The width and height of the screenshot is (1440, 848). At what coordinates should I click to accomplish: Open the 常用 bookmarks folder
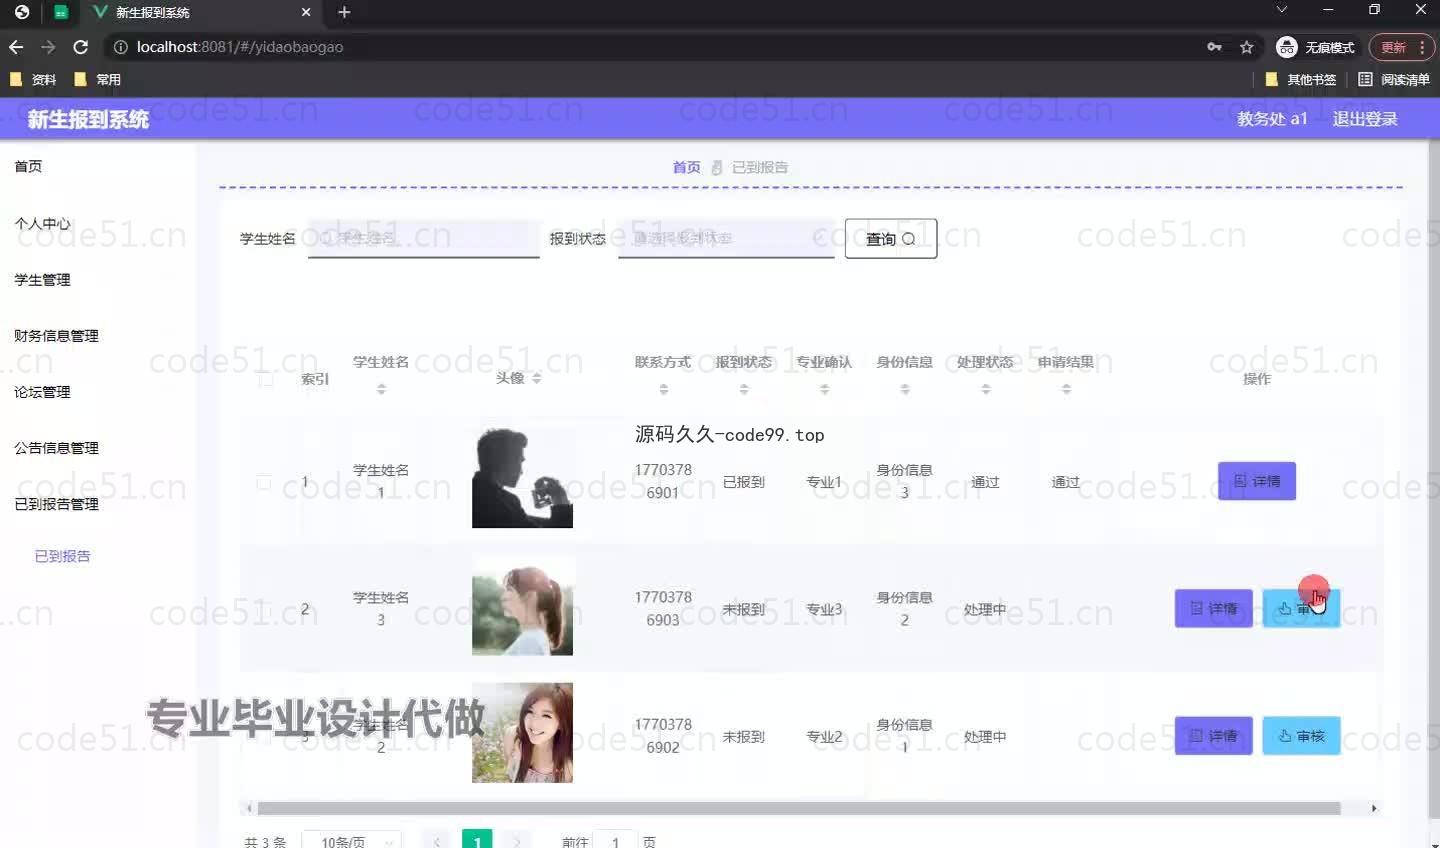(97, 79)
